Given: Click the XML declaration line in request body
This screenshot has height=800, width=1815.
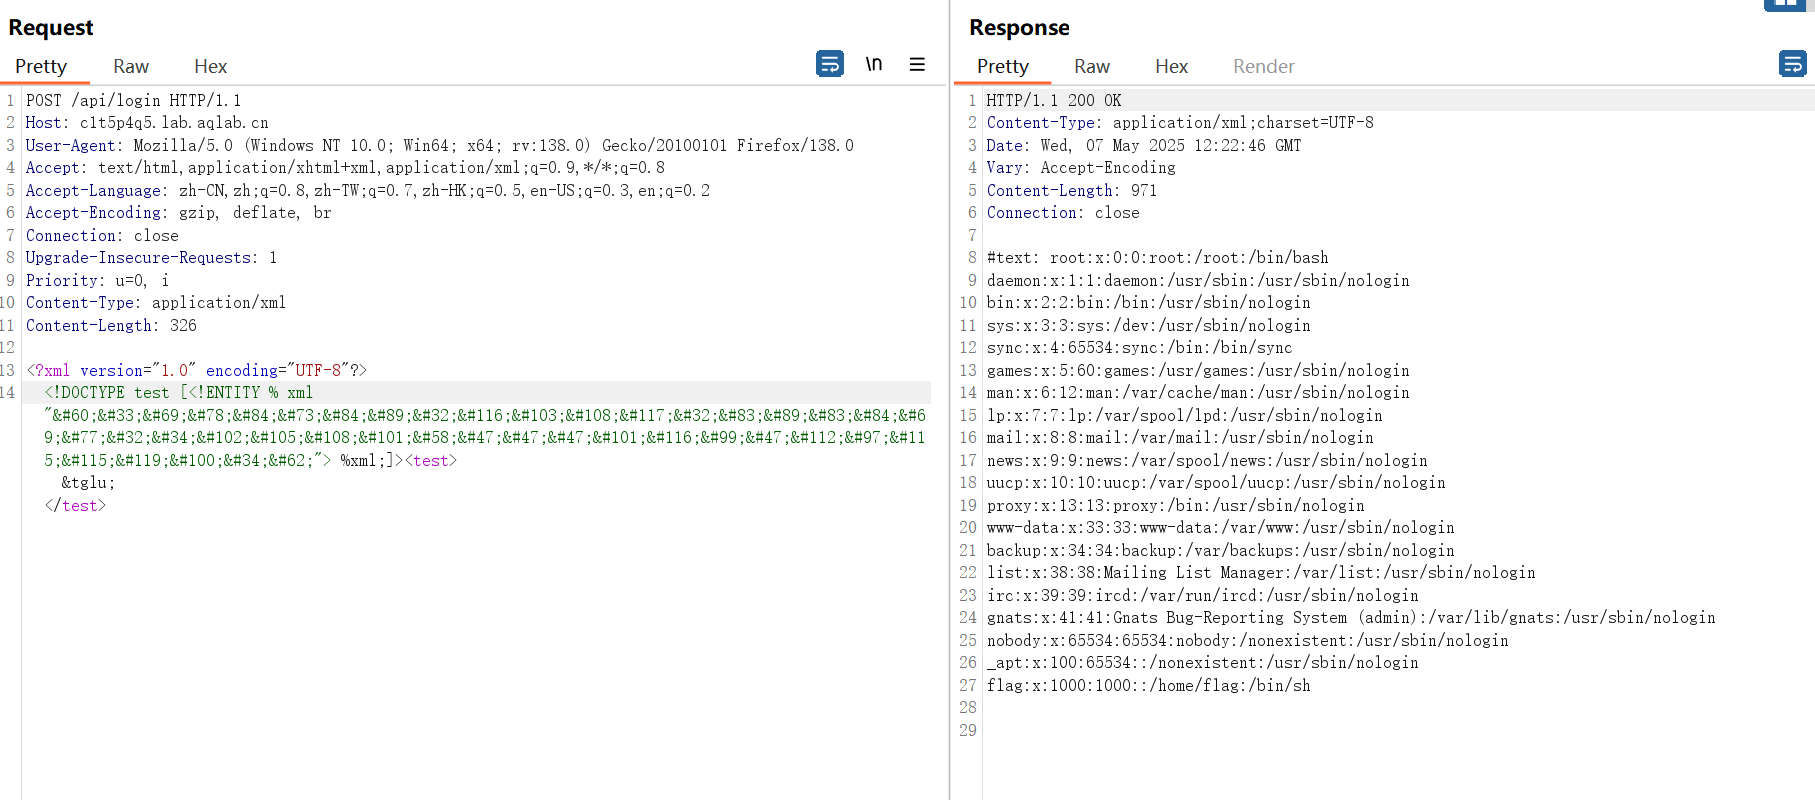Looking at the screenshot, I should coord(196,371).
